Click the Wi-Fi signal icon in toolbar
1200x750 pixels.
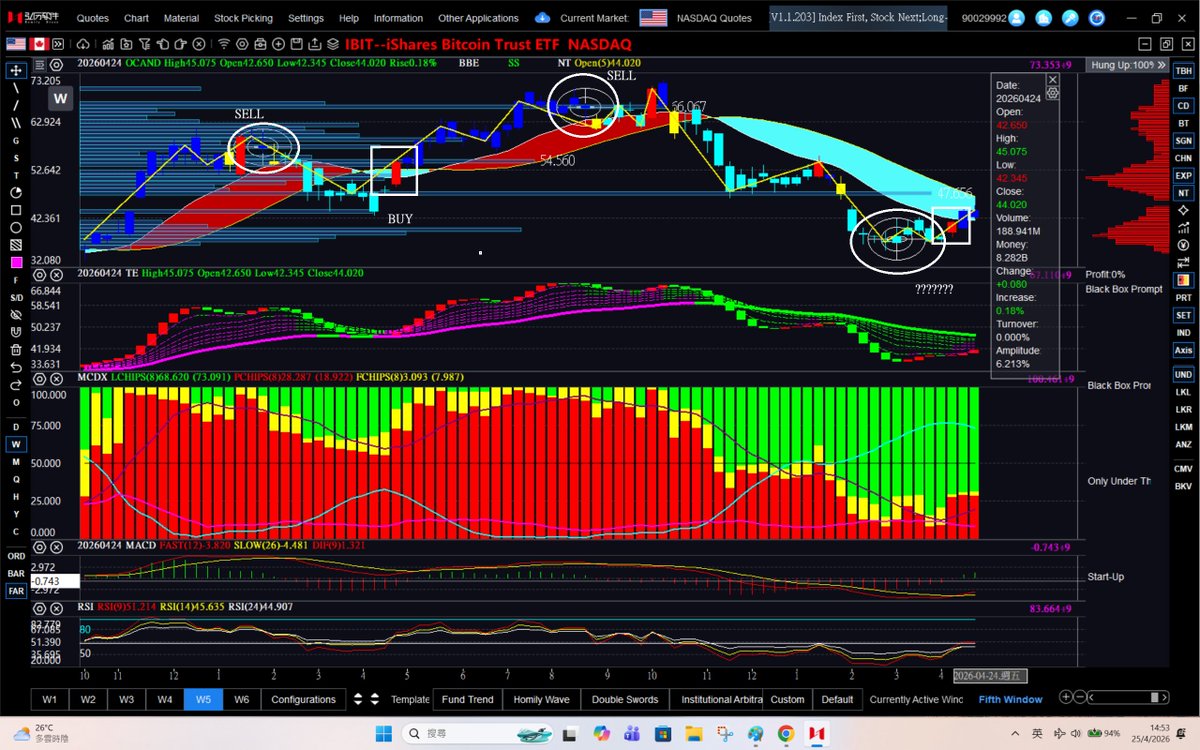coord(224,44)
